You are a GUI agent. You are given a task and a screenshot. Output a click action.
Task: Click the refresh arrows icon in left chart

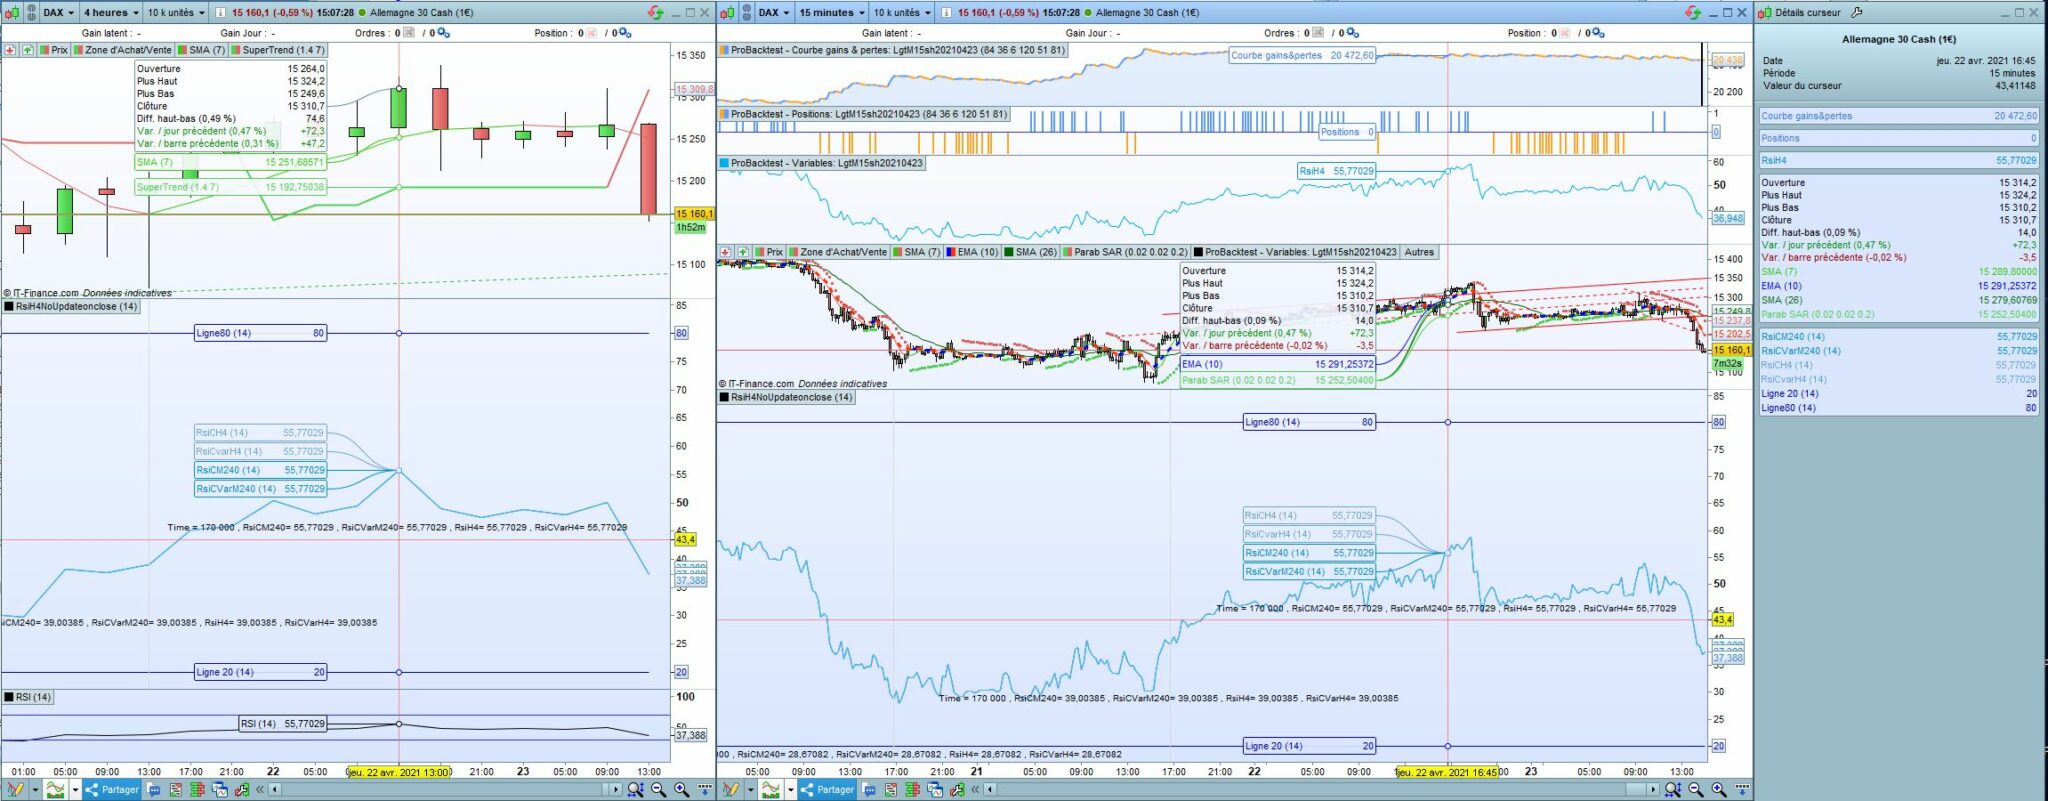pos(655,13)
